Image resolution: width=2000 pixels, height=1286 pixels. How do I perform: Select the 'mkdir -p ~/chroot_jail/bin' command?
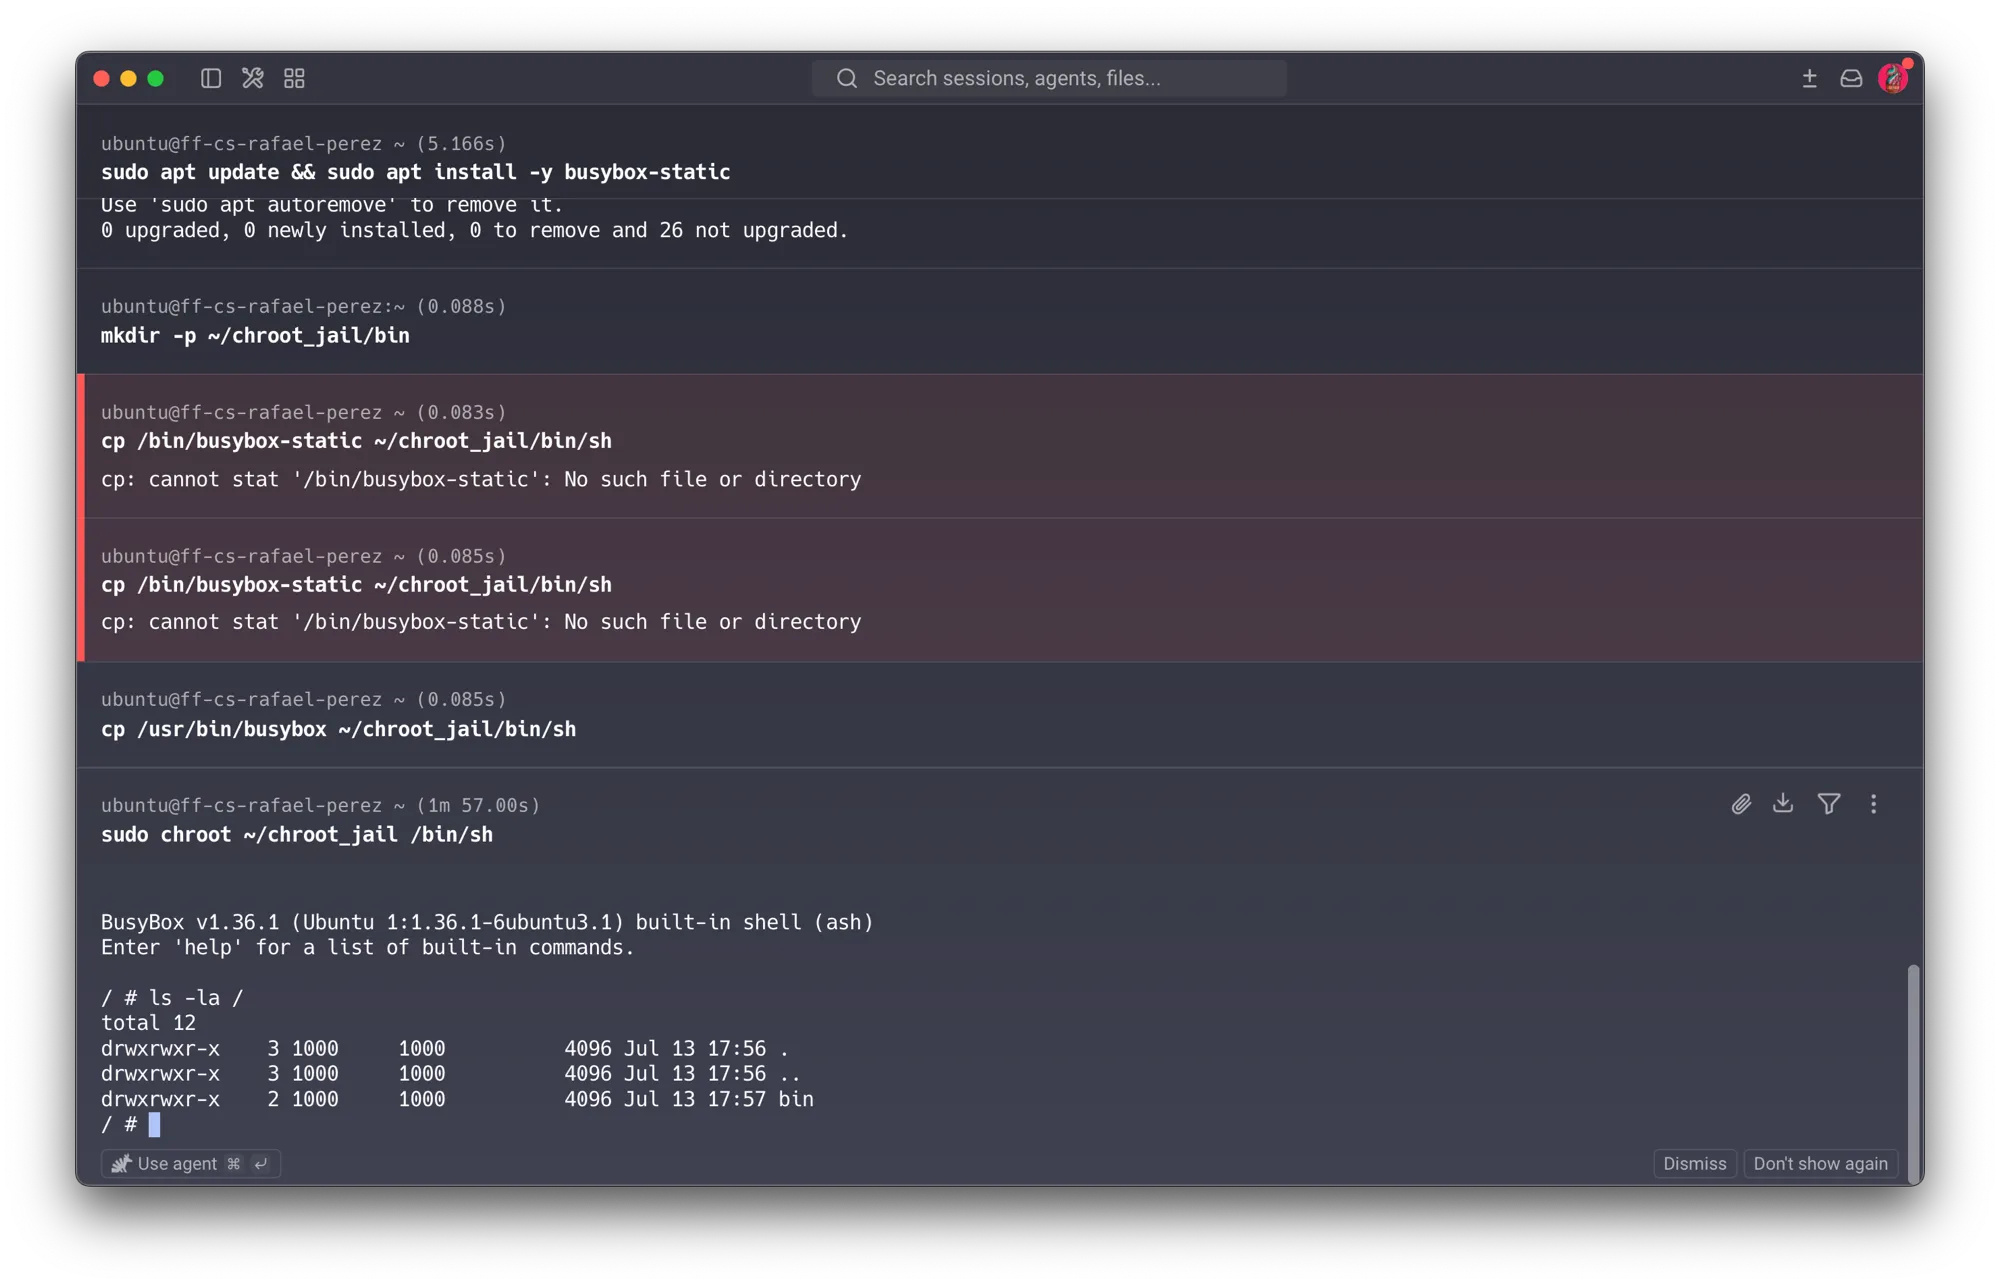click(x=255, y=335)
